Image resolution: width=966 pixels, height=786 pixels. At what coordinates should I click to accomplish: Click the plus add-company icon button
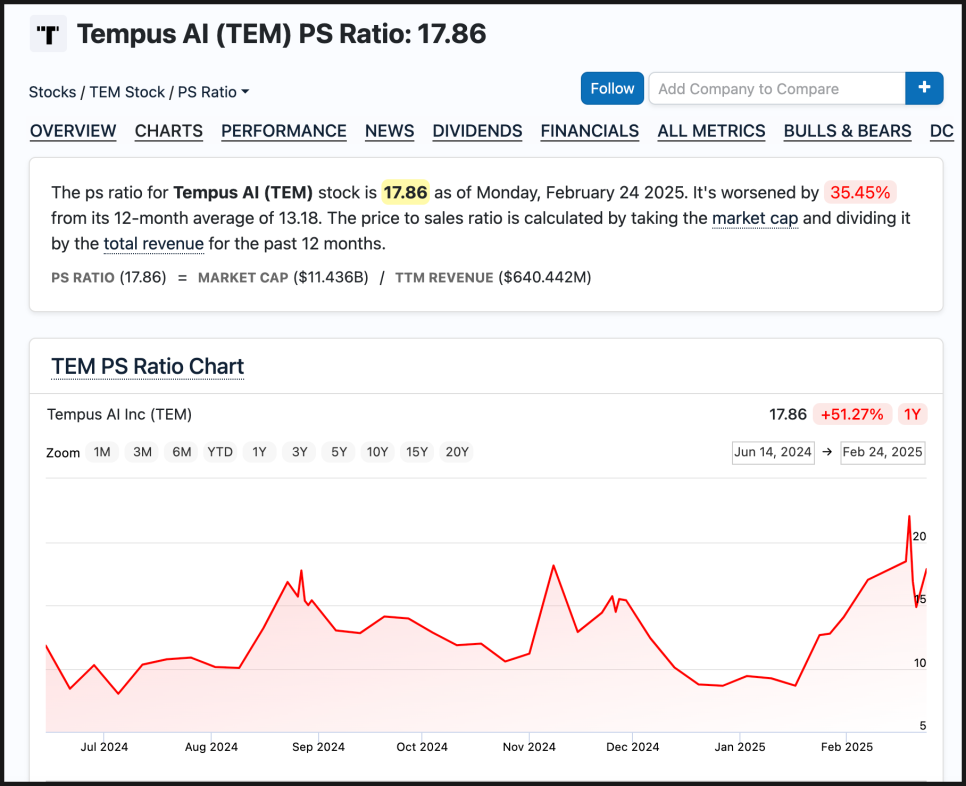tap(924, 88)
